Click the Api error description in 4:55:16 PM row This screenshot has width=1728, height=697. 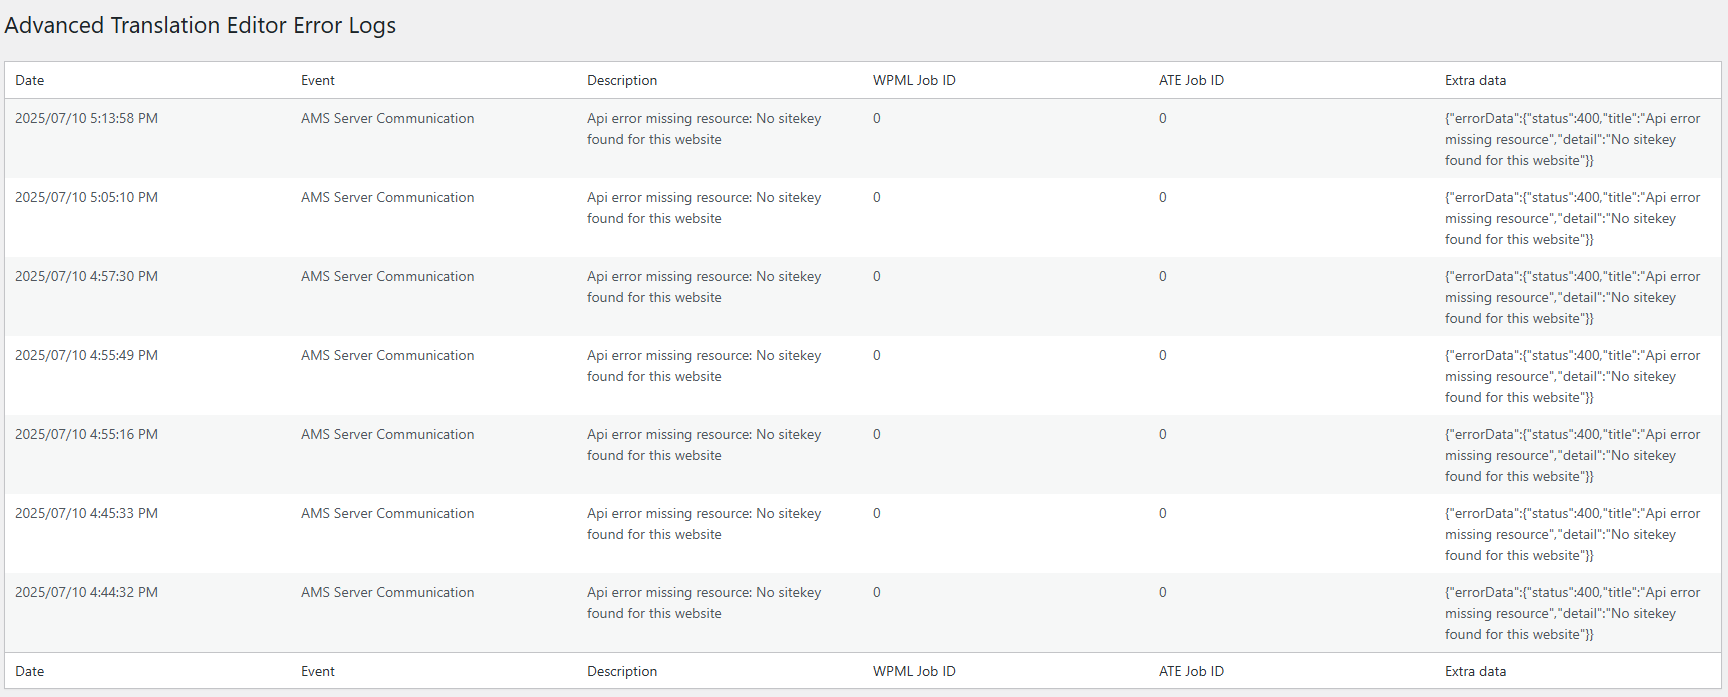pyautogui.click(x=704, y=445)
